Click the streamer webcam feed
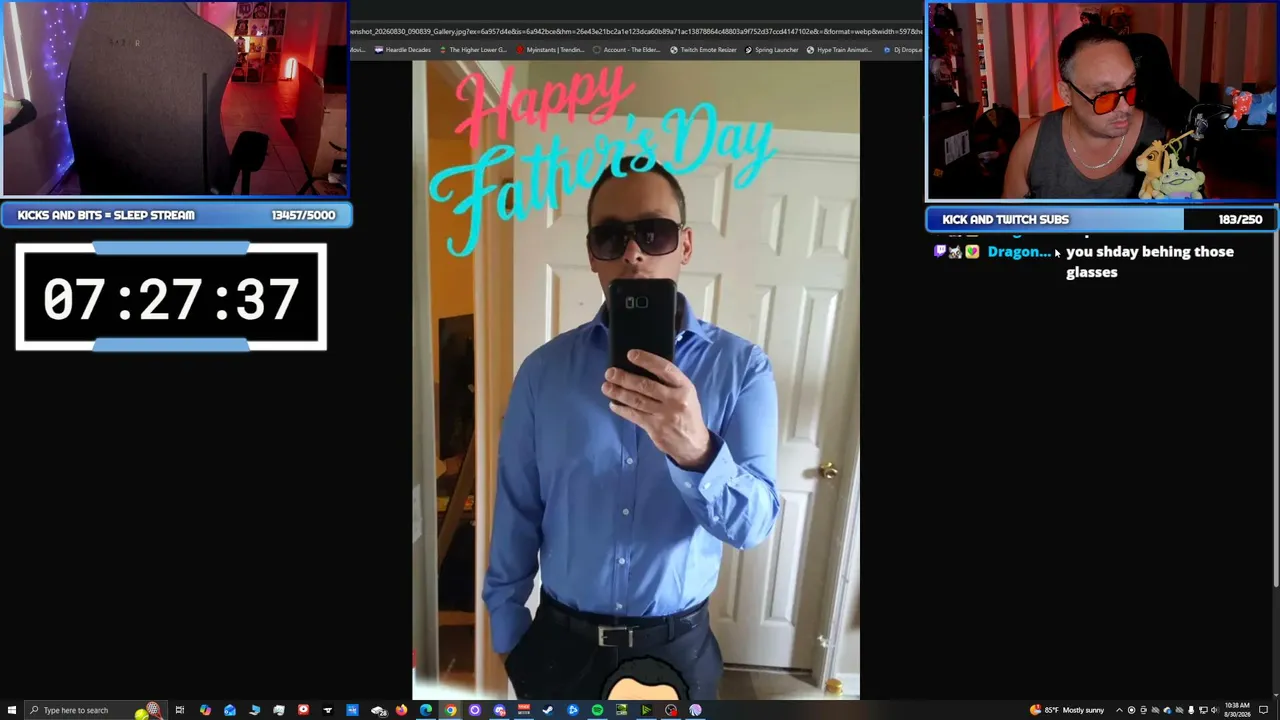This screenshot has width=1280, height=720. [x=1102, y=102]
